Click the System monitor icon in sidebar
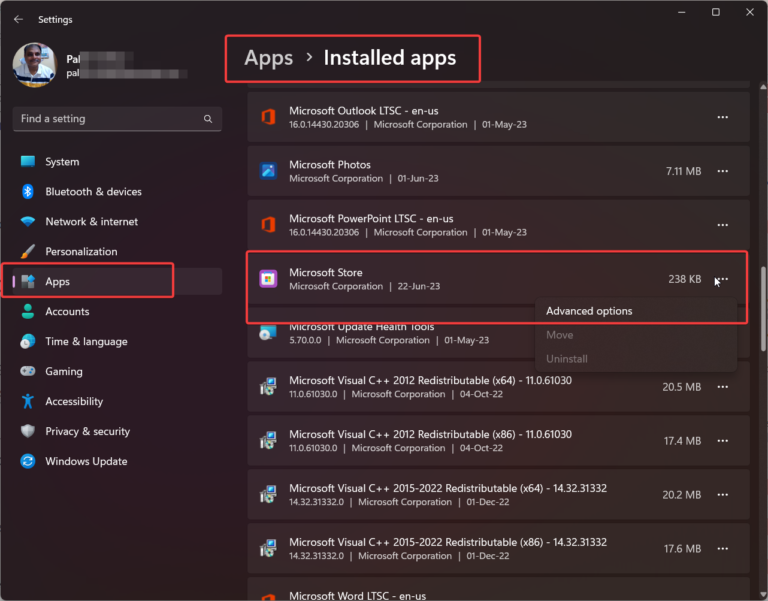This screenshot has height=601, width=768. coord(28,161)
